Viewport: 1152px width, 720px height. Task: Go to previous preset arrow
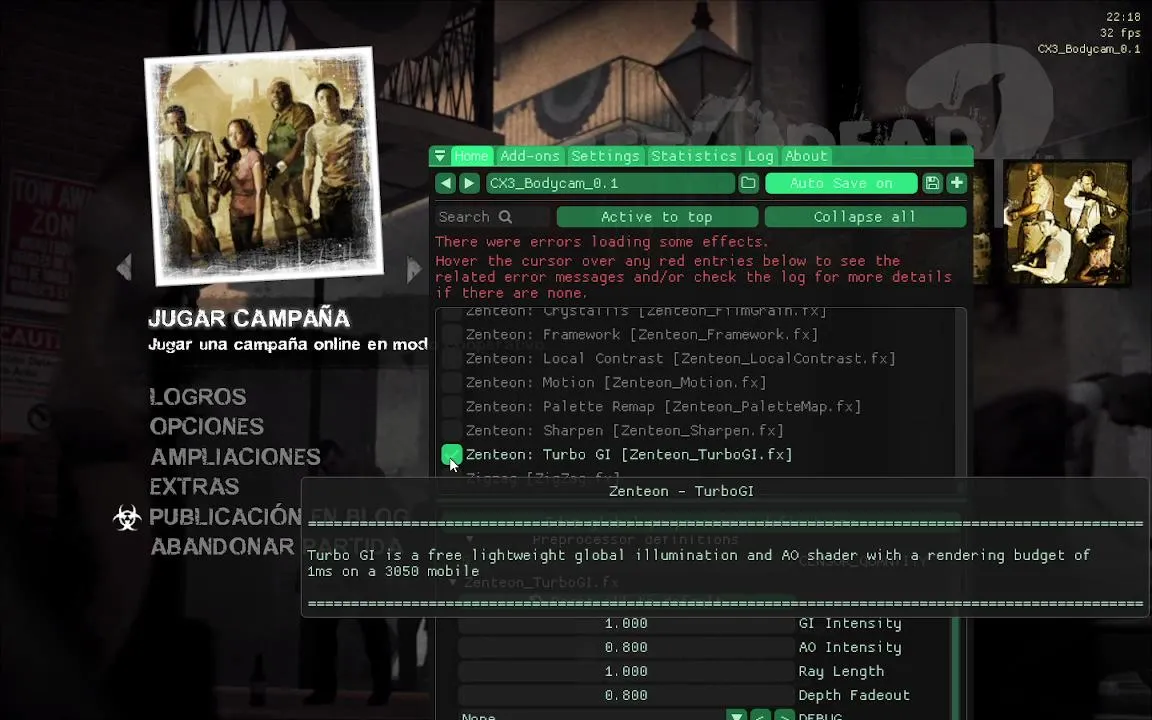[445, 183]
